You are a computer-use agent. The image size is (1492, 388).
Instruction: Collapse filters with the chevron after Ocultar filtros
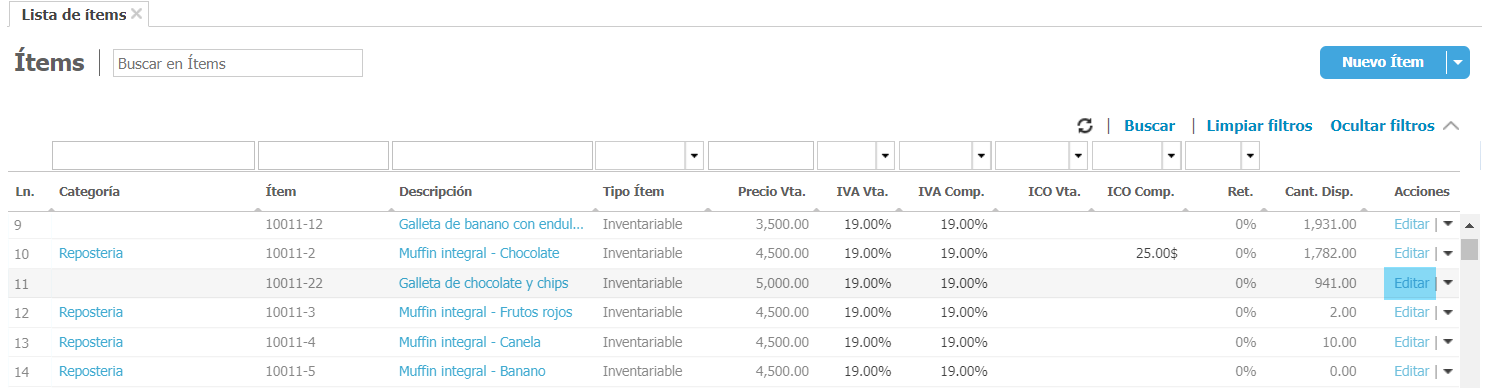[1452, 126]
